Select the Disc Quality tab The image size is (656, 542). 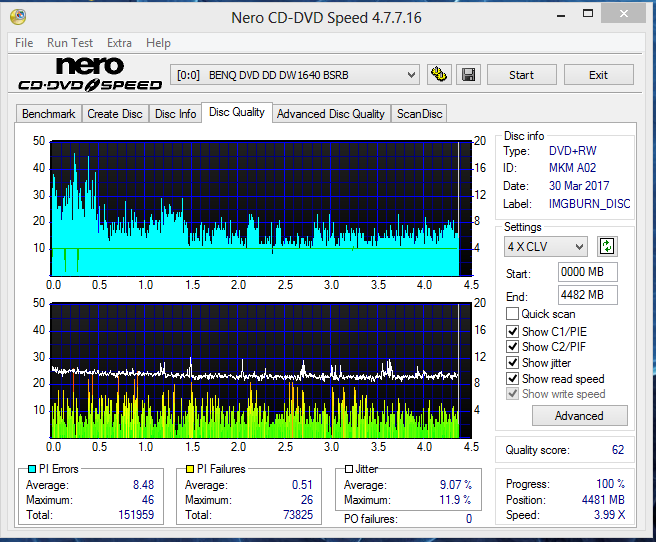pos(237,112)
